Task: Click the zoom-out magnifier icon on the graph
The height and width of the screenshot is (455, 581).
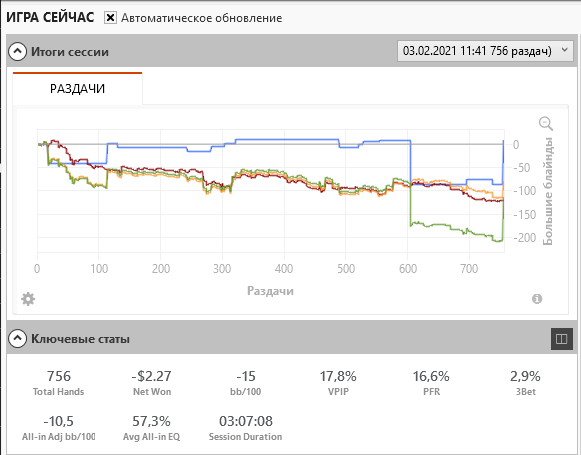Action: tap(546, 123)
